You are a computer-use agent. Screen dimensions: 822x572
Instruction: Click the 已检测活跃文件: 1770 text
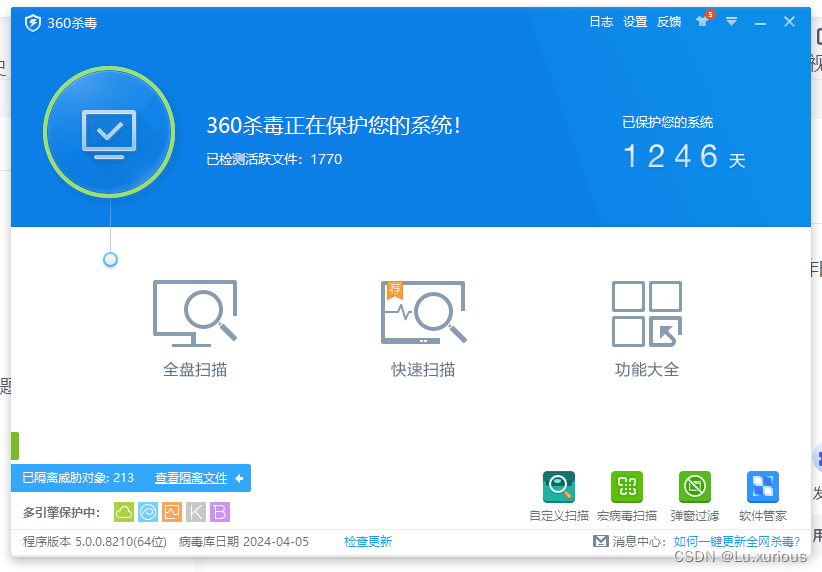(274, 159)
